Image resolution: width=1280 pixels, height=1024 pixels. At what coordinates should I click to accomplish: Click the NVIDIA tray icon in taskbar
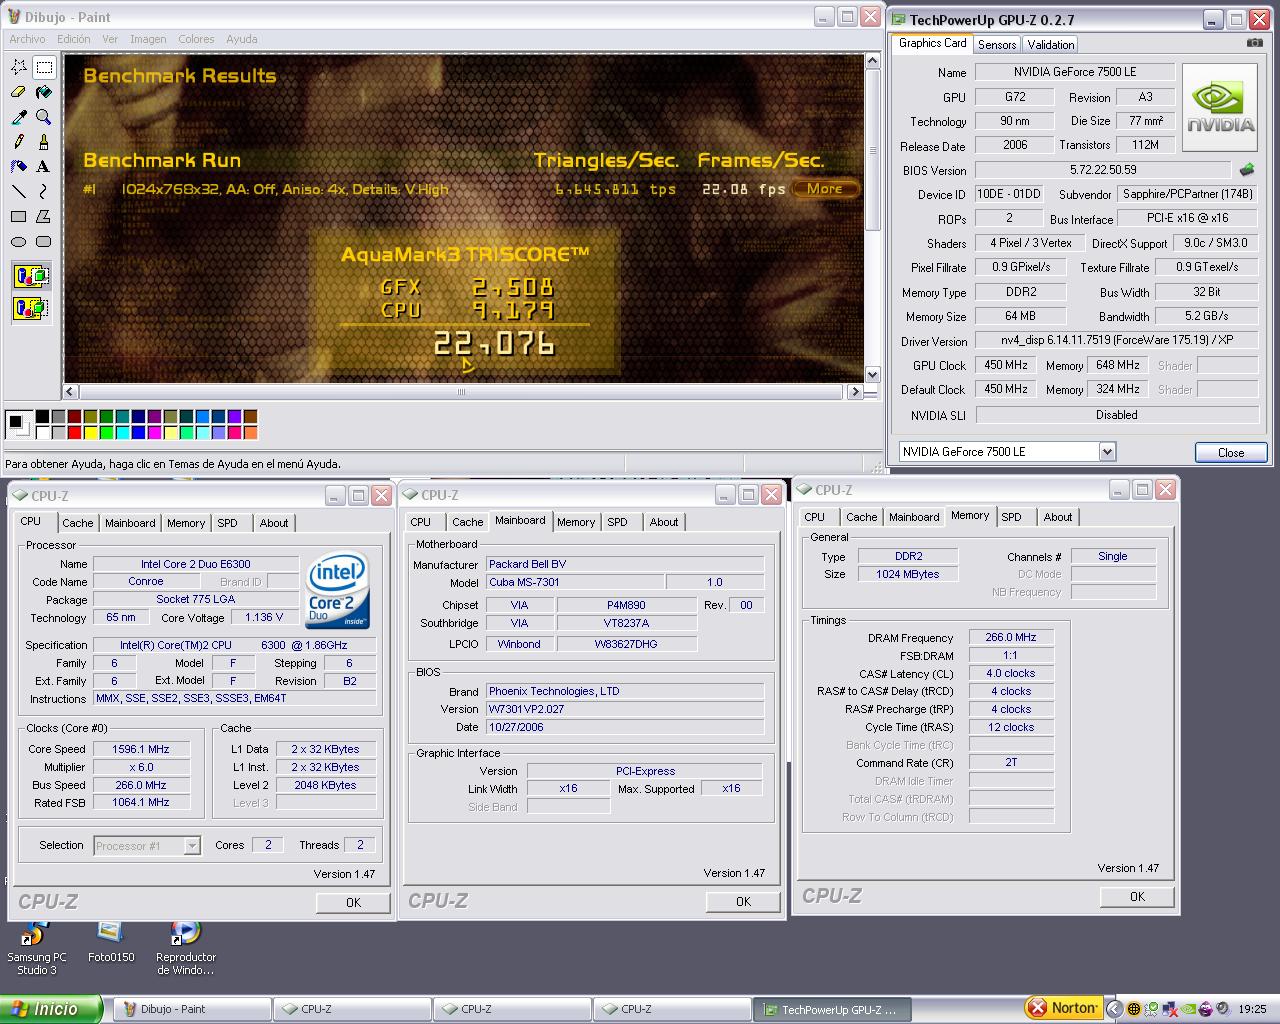click(1188, 1008)
